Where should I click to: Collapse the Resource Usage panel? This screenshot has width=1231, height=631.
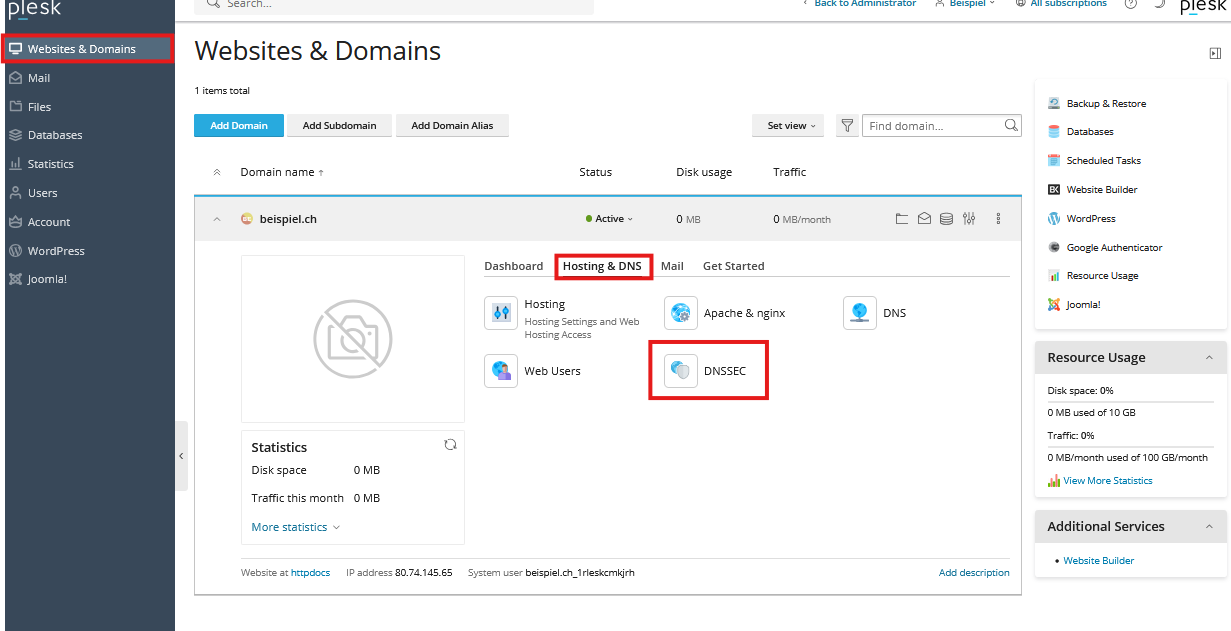[1209, 358]
